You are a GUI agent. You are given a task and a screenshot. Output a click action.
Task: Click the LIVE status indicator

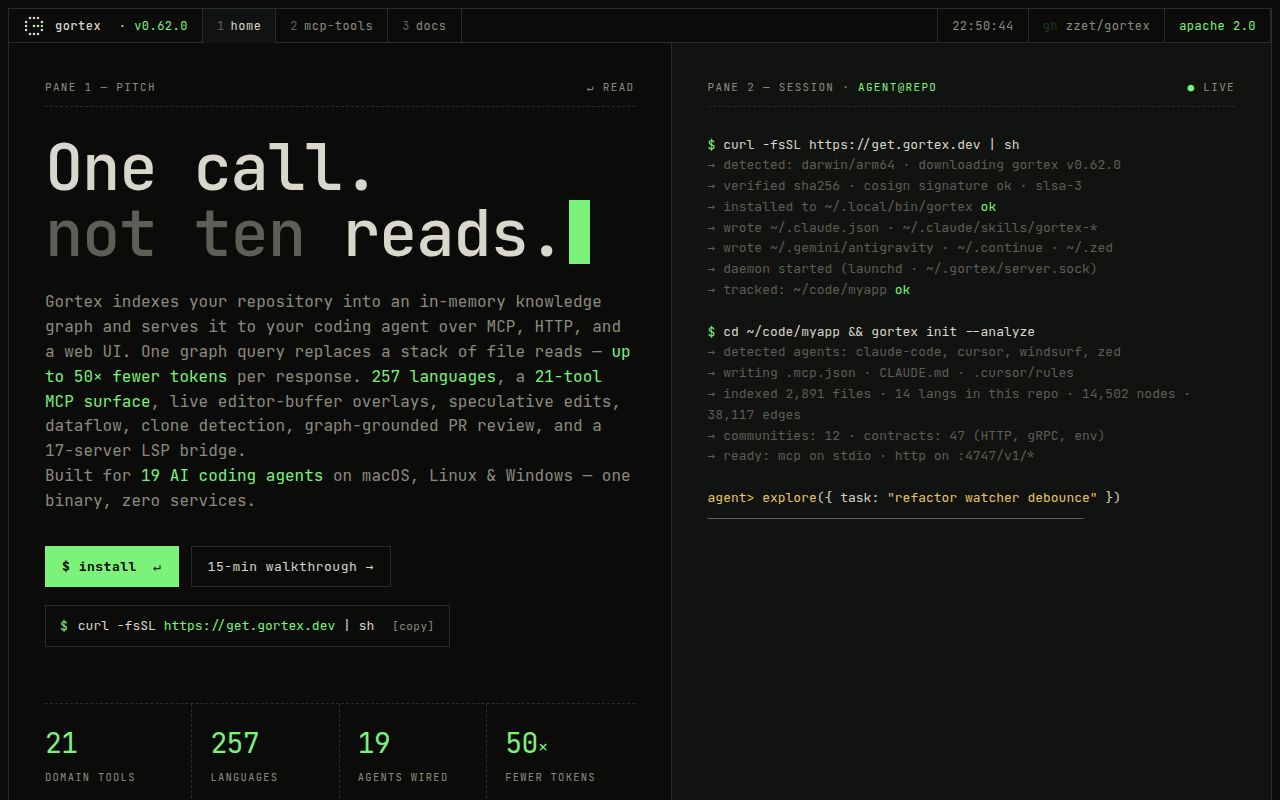pyautogui.click(x=1210, y=87)
